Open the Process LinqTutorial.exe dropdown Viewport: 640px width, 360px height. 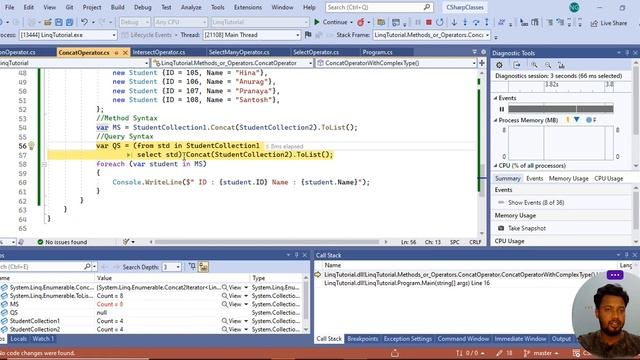tap(68, 35)
